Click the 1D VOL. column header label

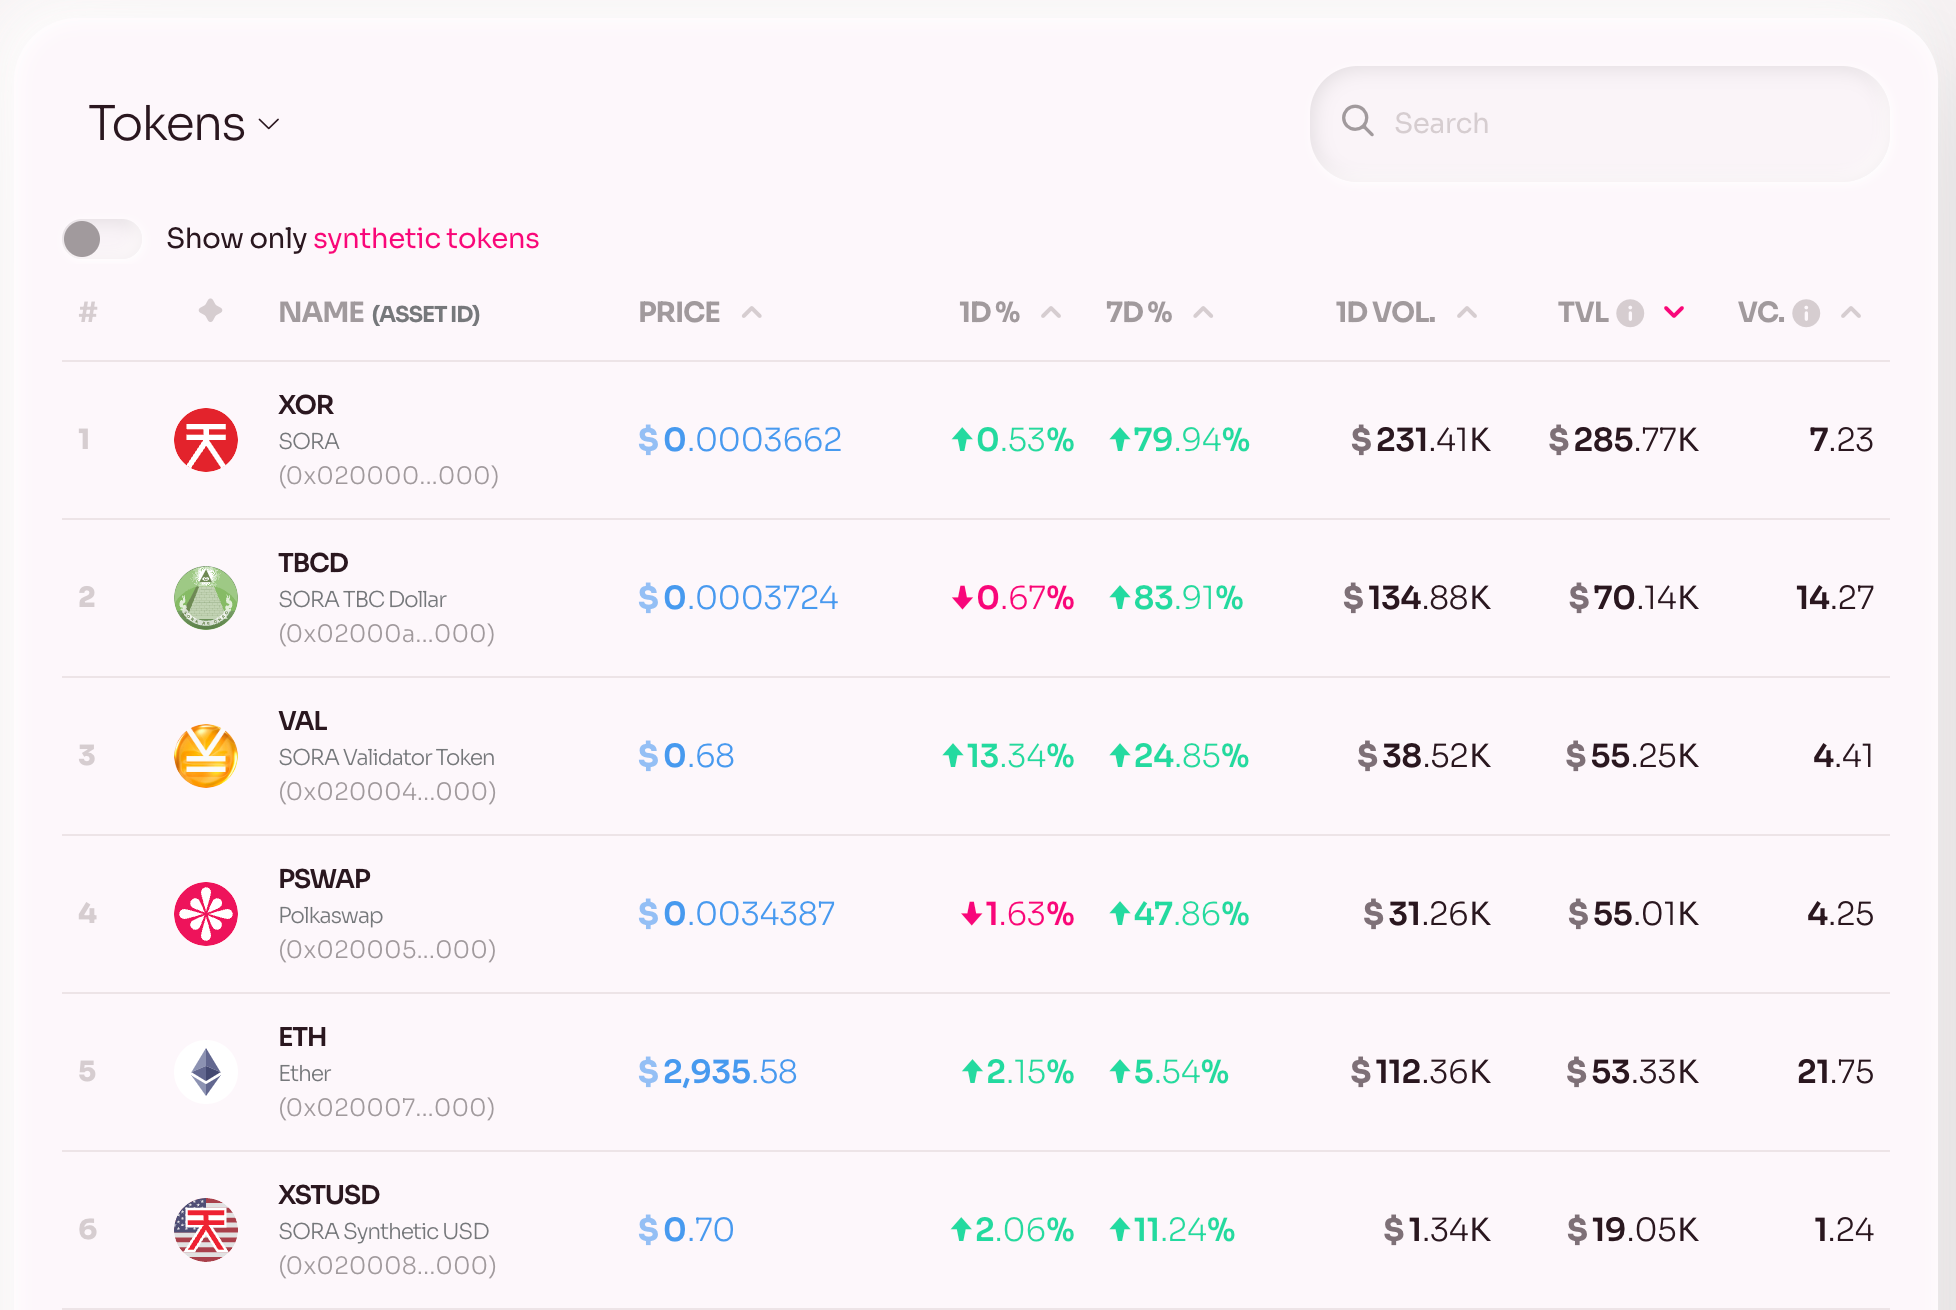[1385, 313]
